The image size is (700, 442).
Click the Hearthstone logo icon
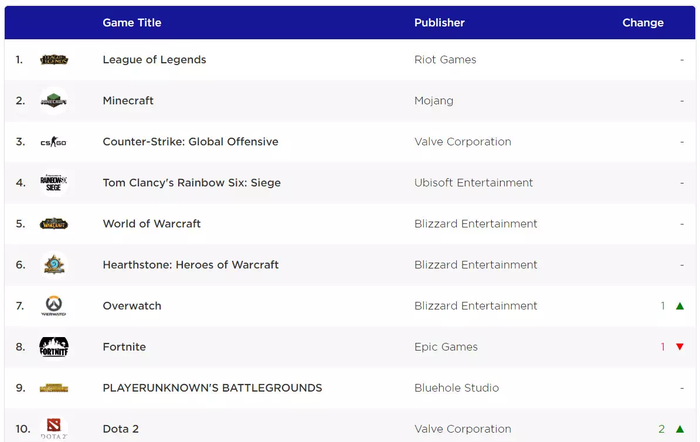54,265
